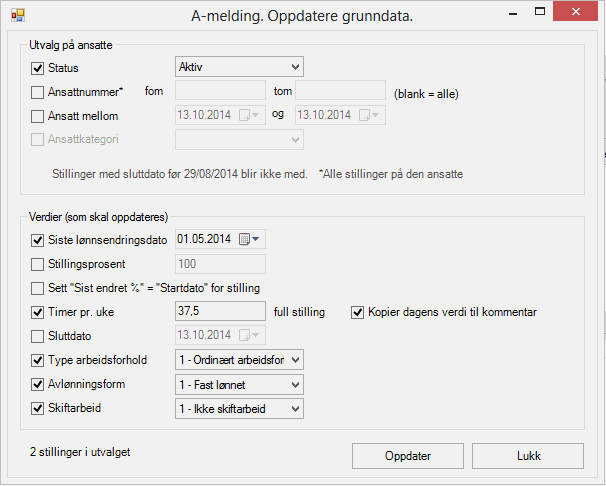Enable the Stillingsprosent checkbox
This screenshot has width=606, height=486.
tap(38, 264)
